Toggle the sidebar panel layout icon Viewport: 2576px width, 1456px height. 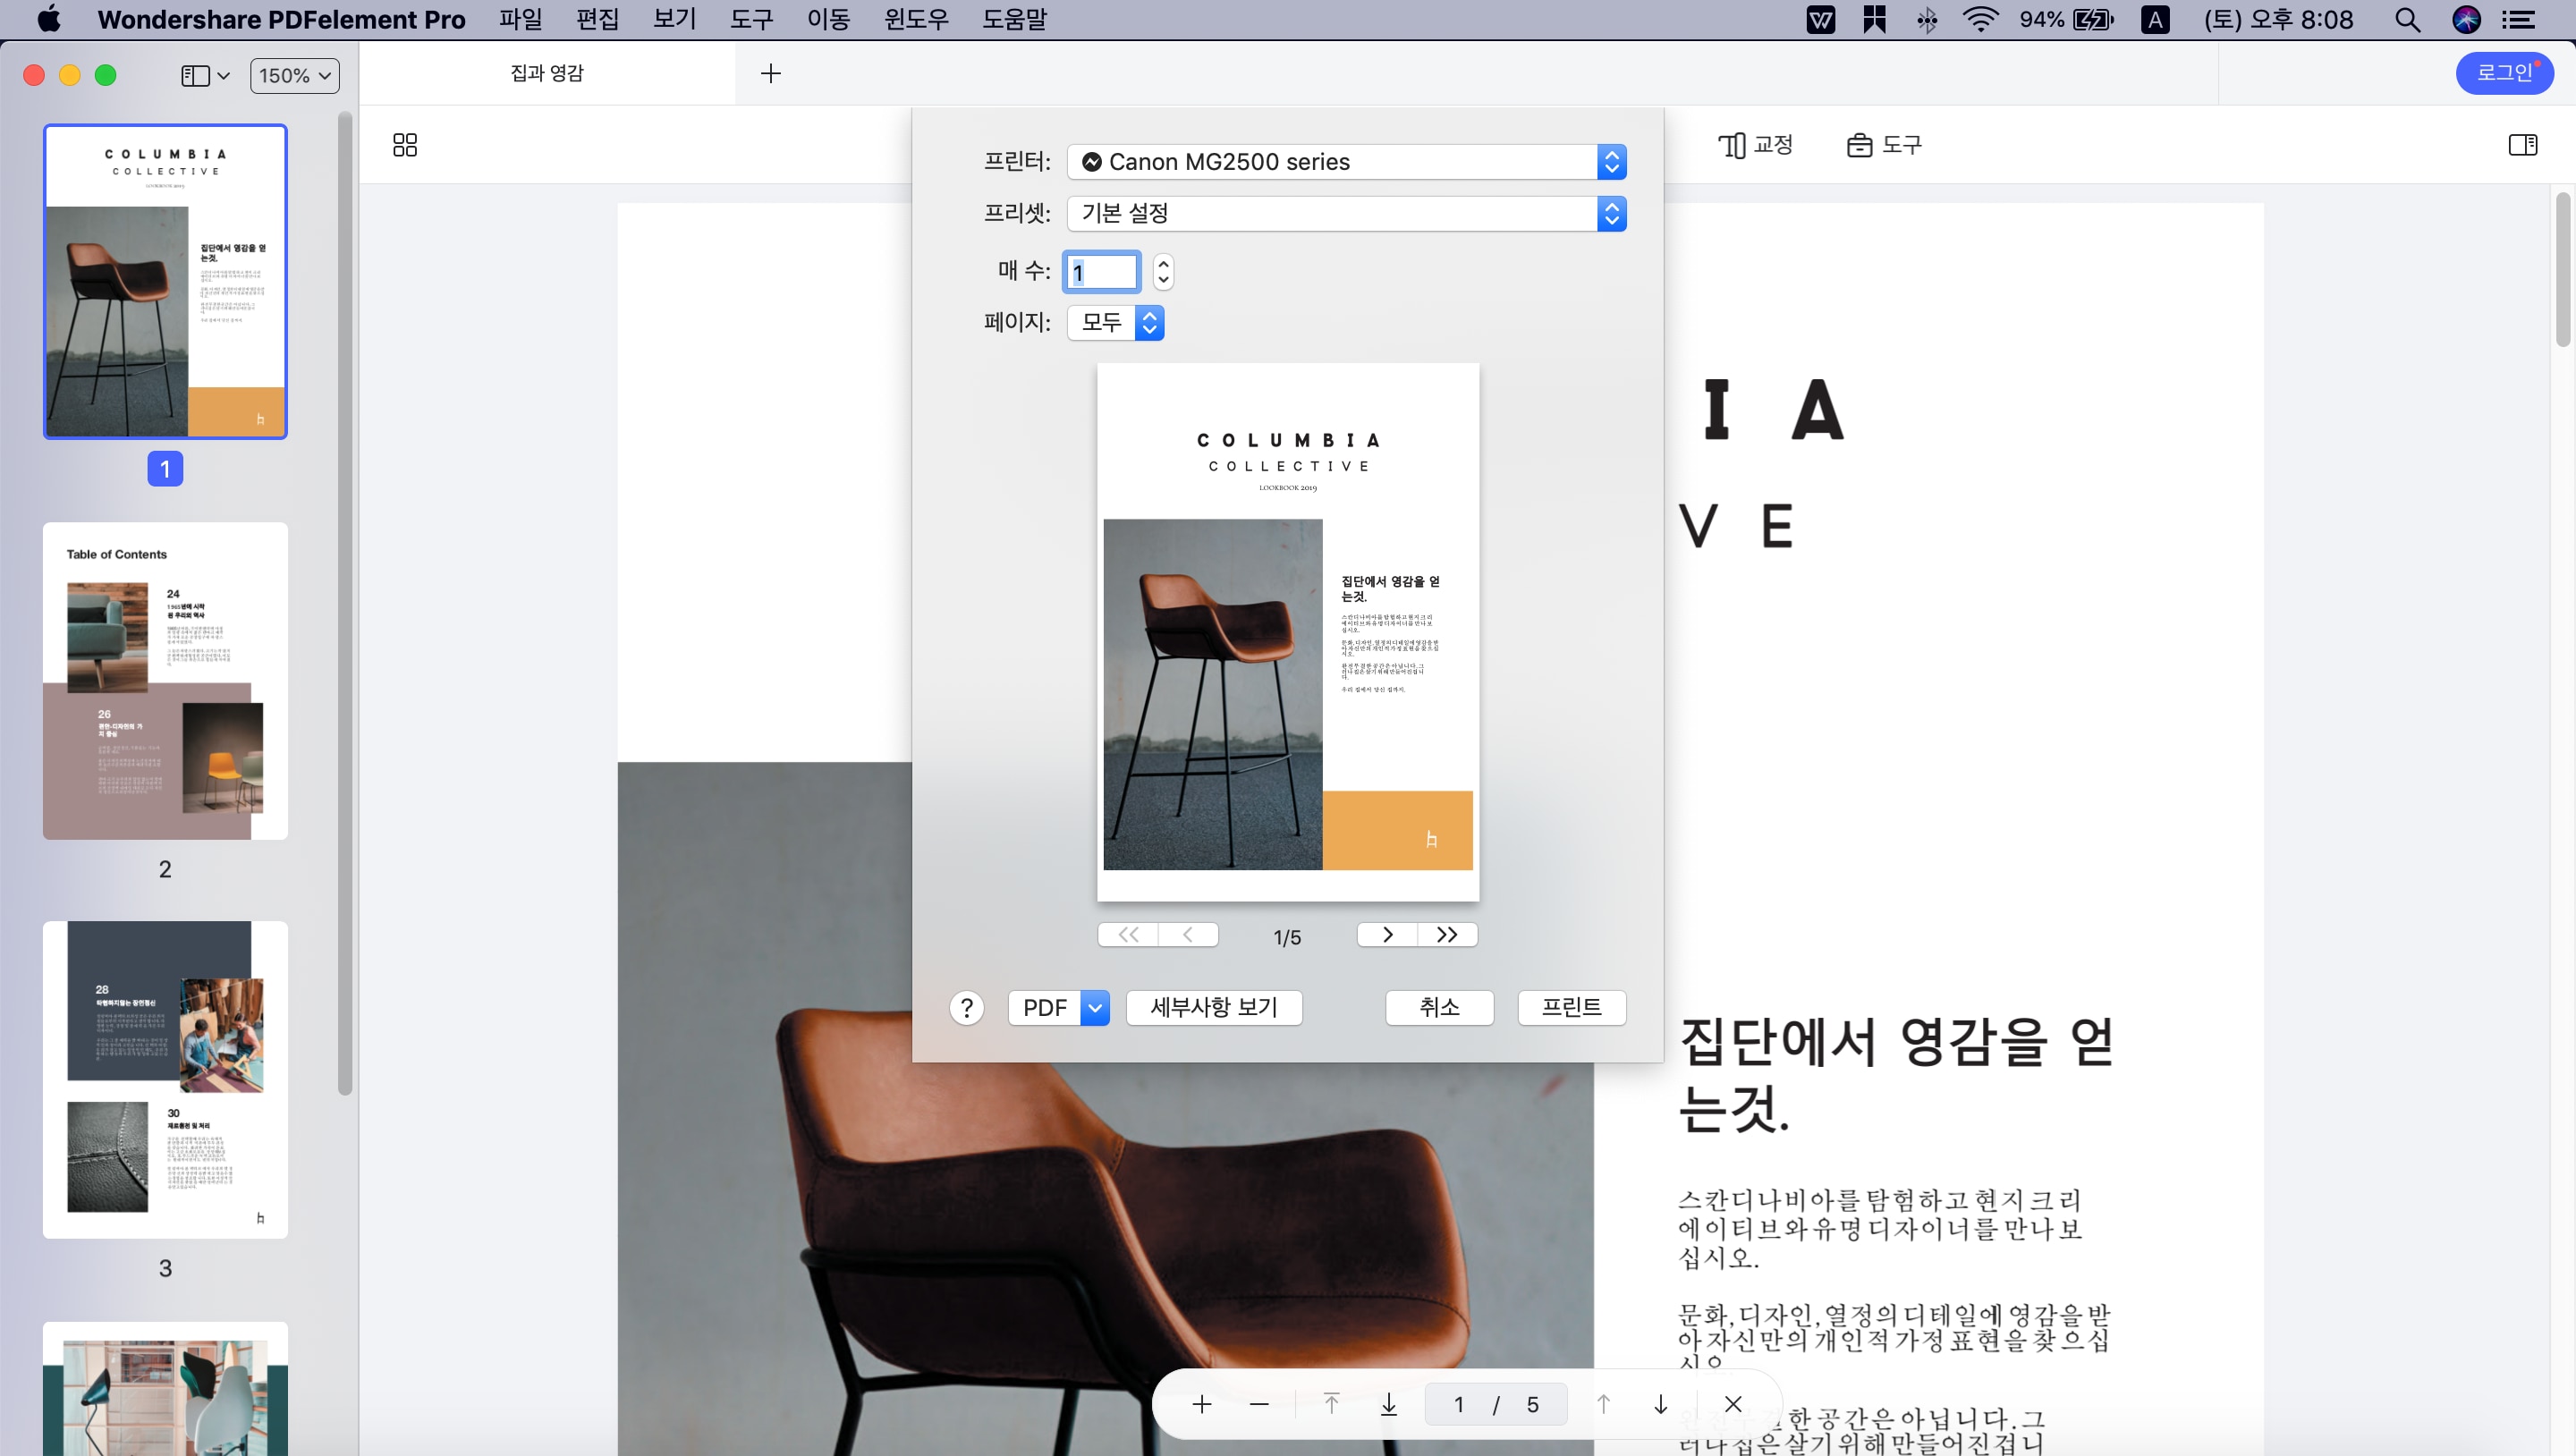click(x=195, y=76)
